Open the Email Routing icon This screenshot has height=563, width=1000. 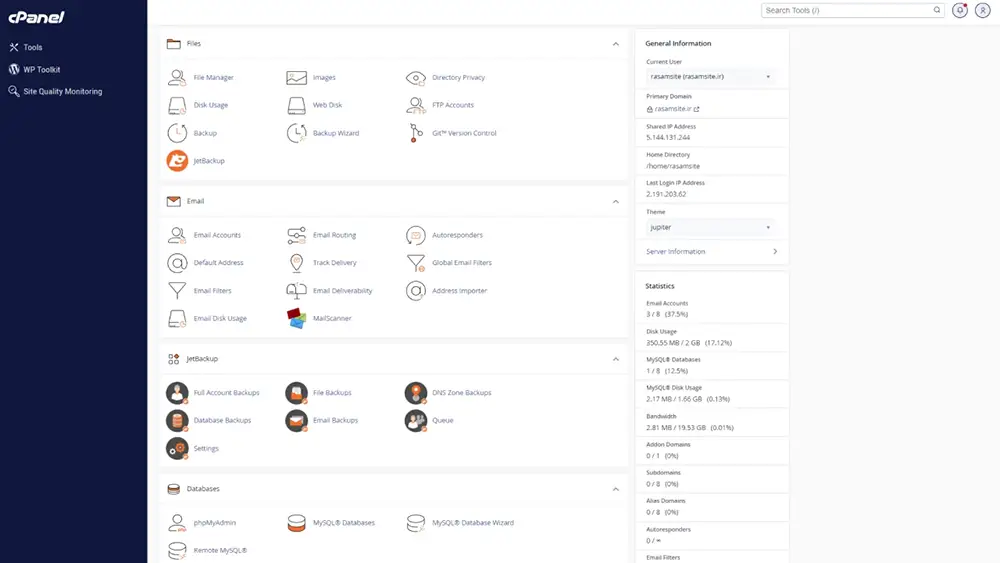tap(296, 235)
